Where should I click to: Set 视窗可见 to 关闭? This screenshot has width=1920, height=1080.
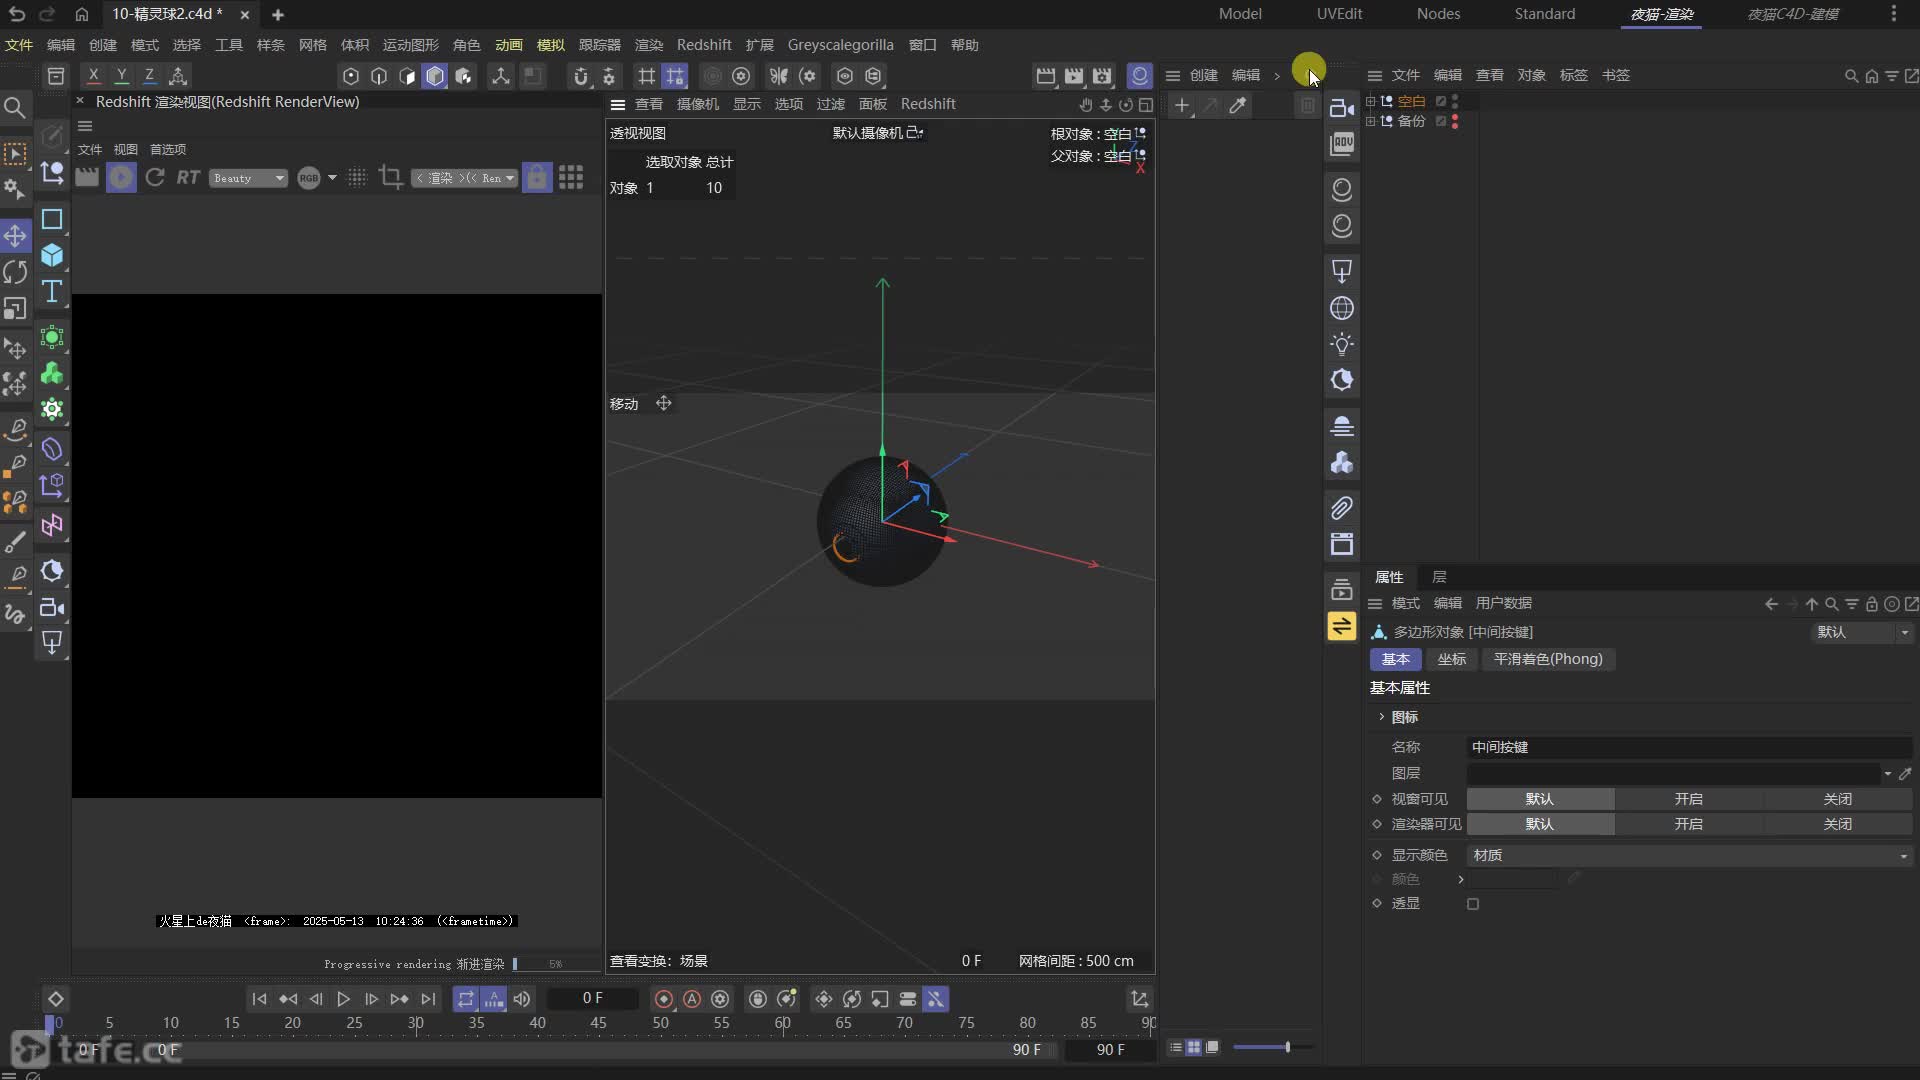pos(1838,799)
